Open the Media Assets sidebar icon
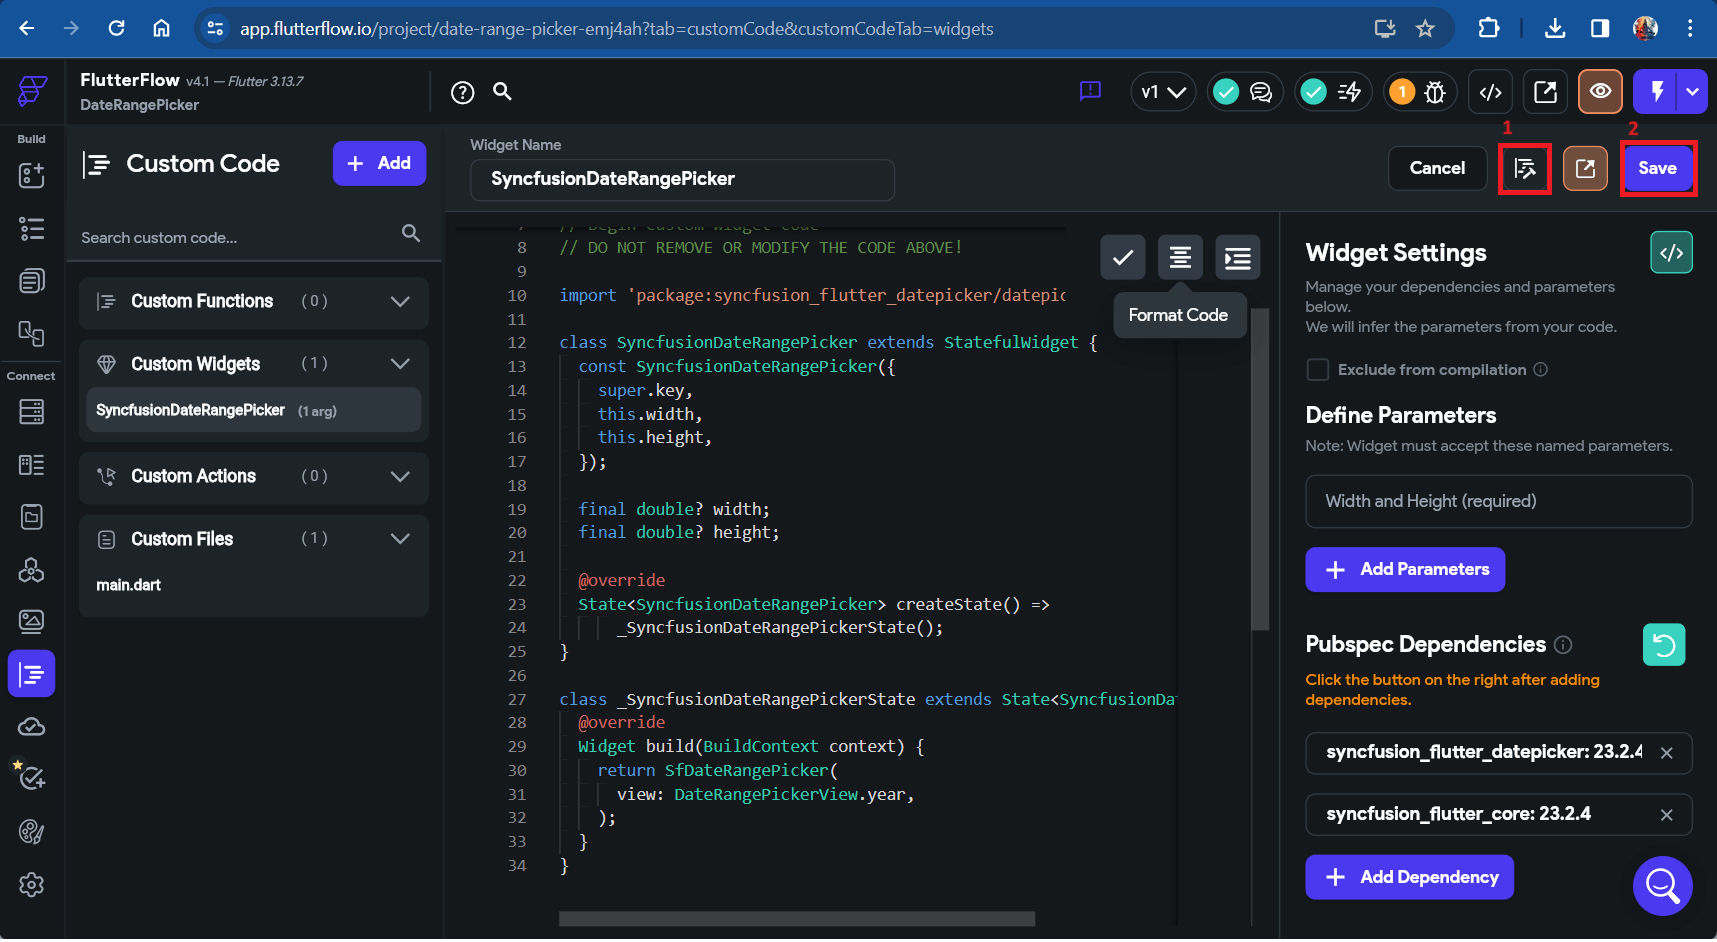This screenshot has width=1717, height=942. (x=32, y=622)
